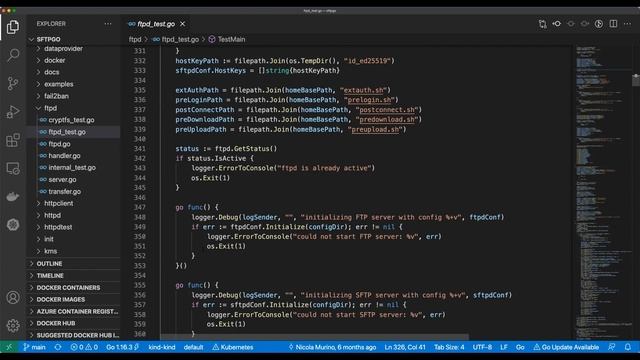The image size is (640, 360).
Task: Expand the DOCKER IMAGES section
Action: pyautogui.click(x=73, y=300)
